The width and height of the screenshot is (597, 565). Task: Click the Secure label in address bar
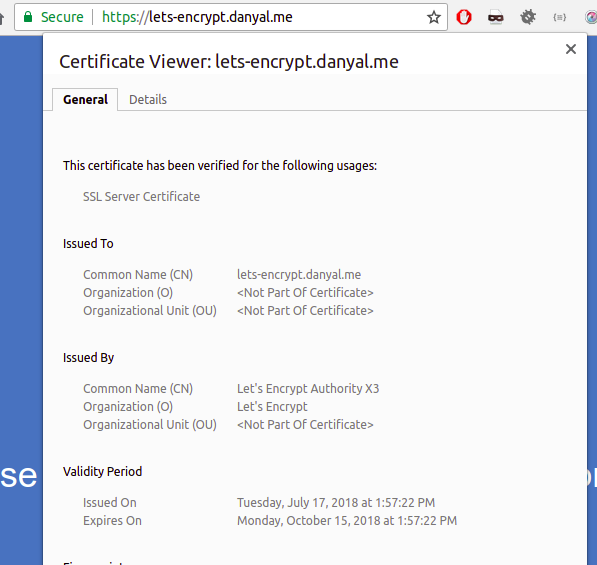pyautogui.click(x=62, y=17)
